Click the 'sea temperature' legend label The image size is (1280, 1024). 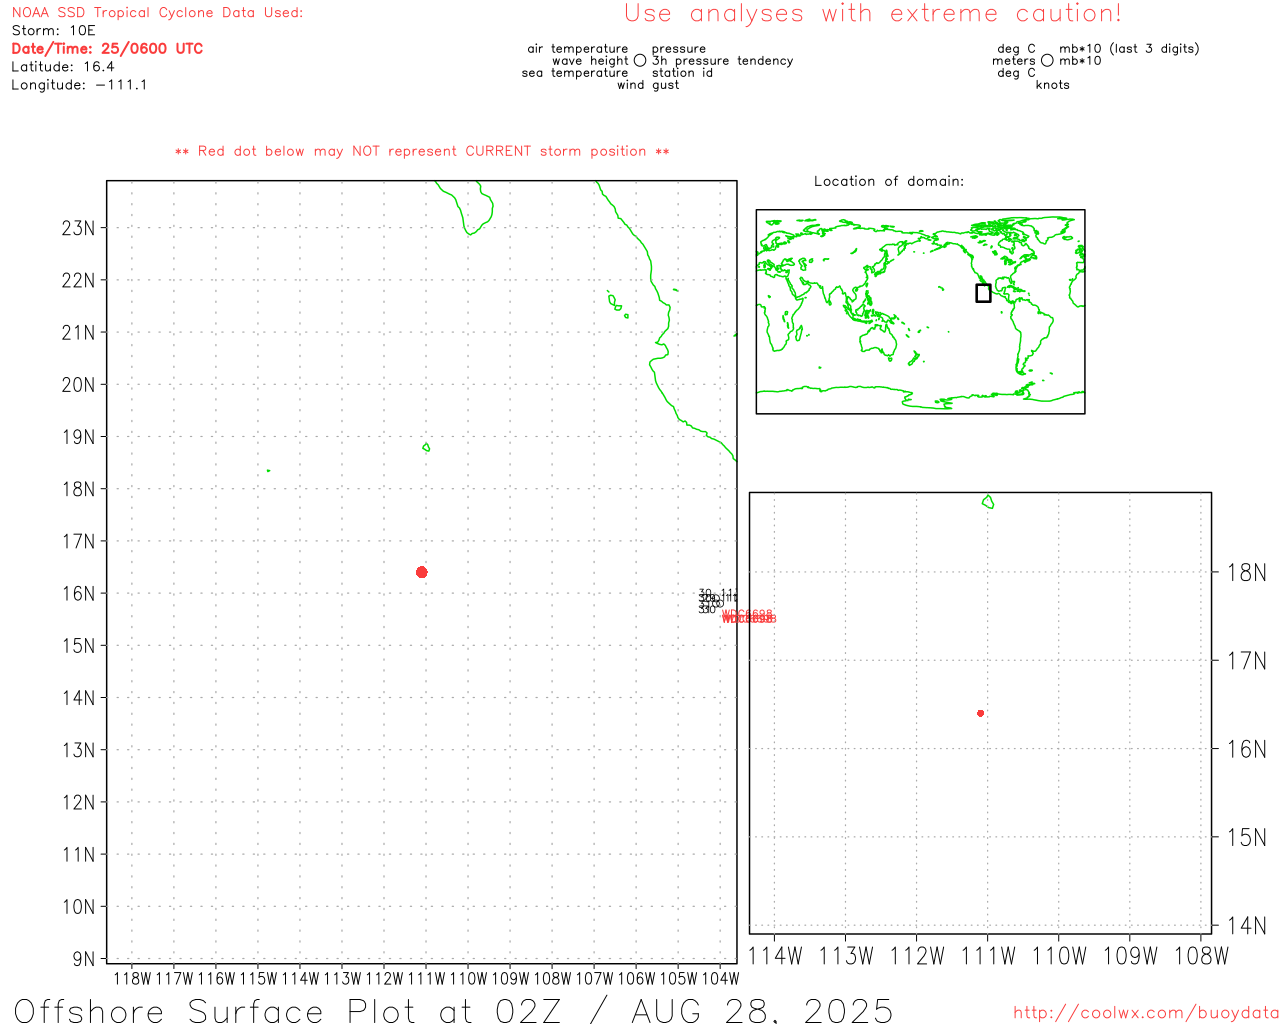[x=575, y=73]
